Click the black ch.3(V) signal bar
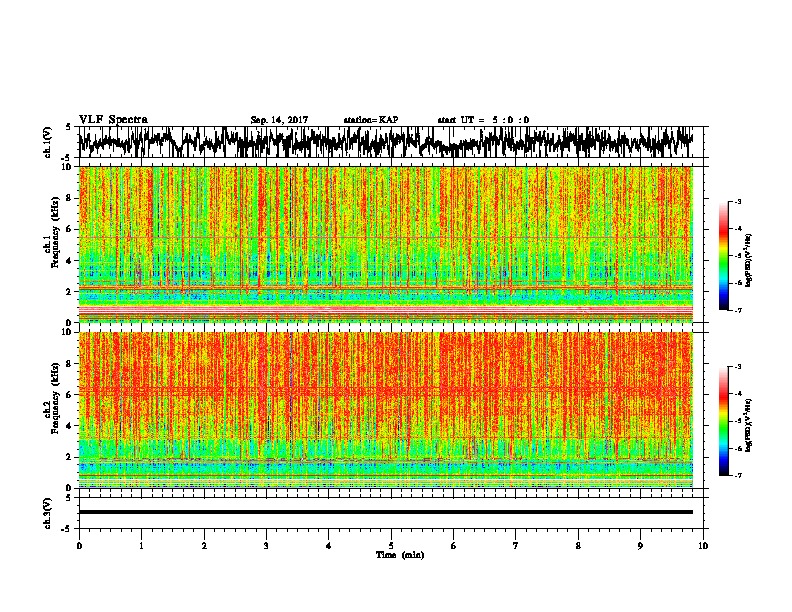792x612 pixels. [385, 512]
